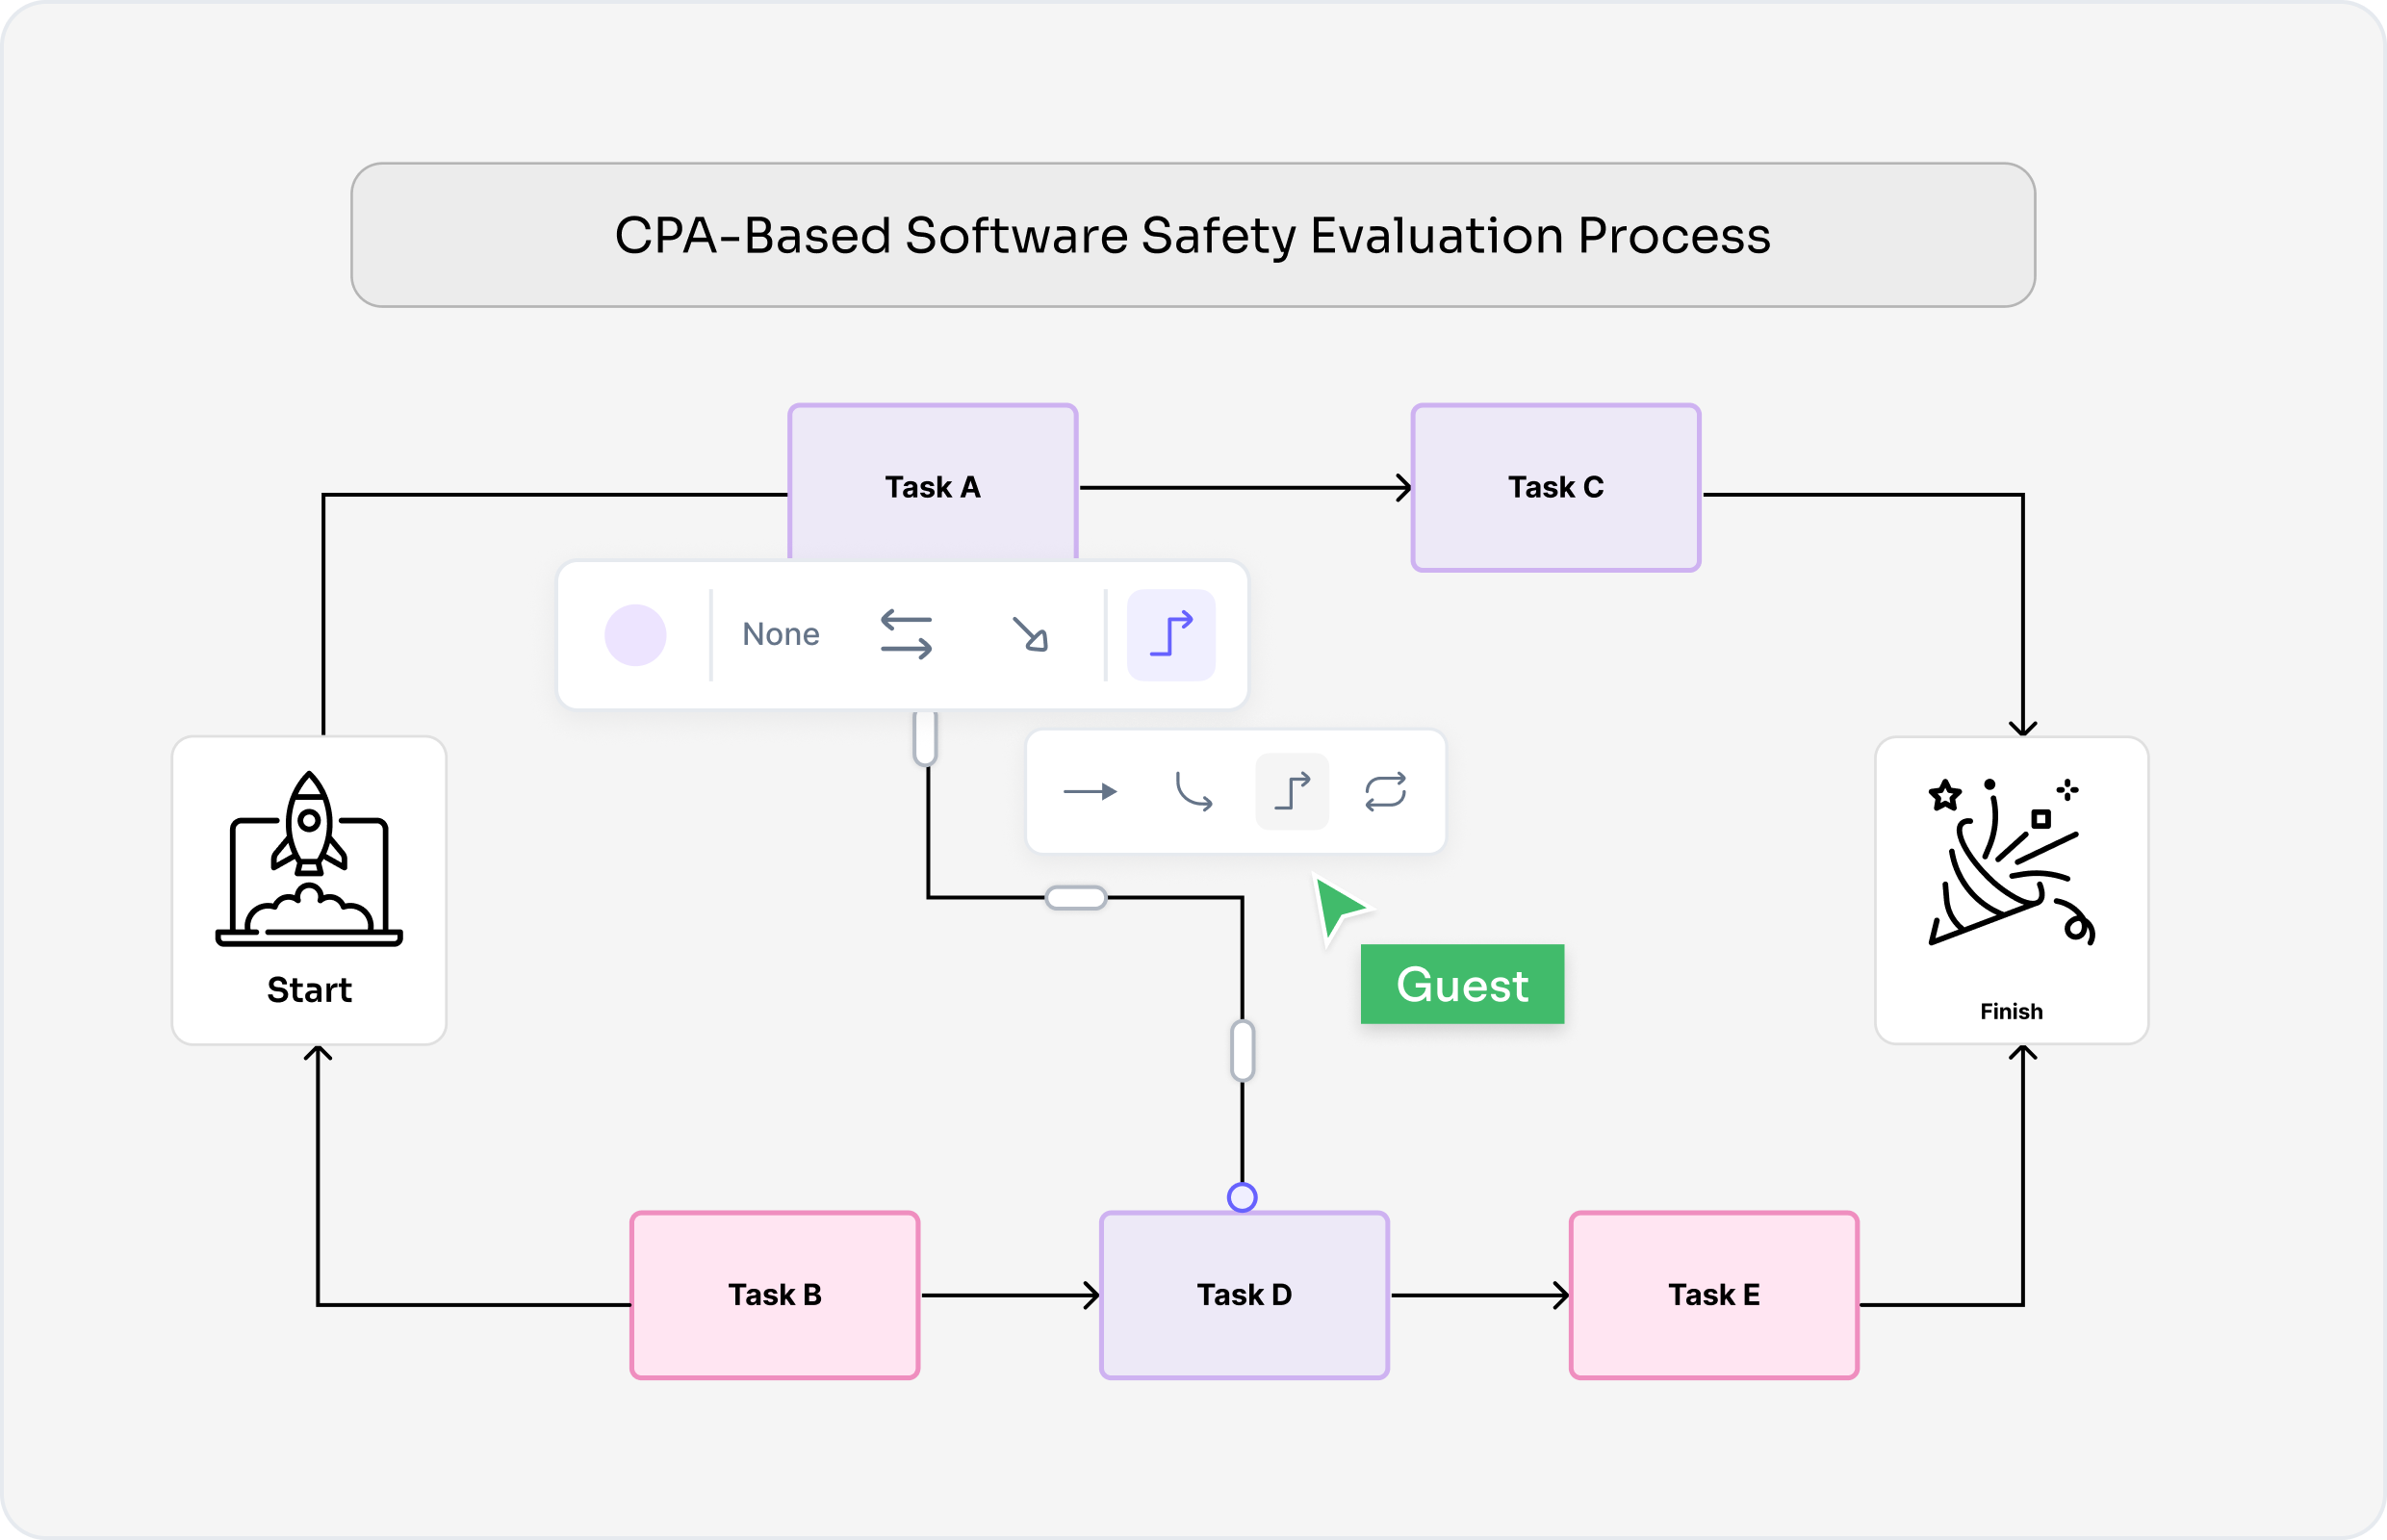The height and width of the screenshot is (1540, 2387).
Task: Pick the diagonal arrow endpoint icon
Action: pos(1030,635)
